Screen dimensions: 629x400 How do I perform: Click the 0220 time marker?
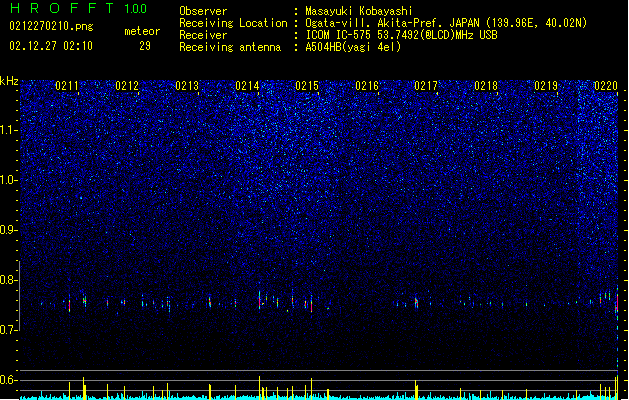(606, 86)
